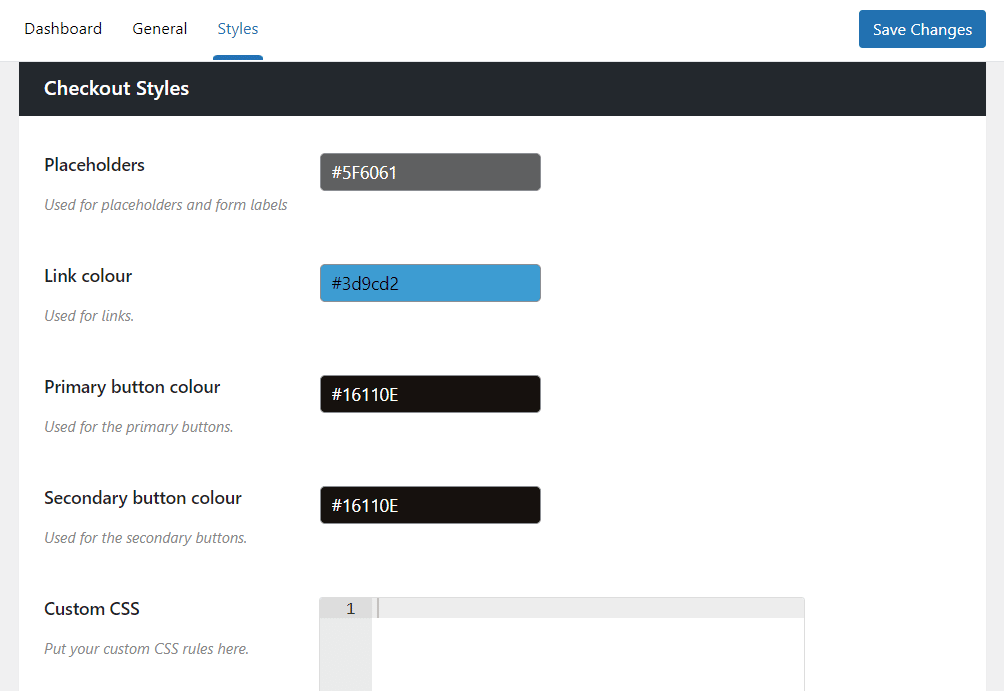Screen dimensions: 1004x691
Task: Edit the #3d9cd2 link colour value
Action: tap(430, 282)
